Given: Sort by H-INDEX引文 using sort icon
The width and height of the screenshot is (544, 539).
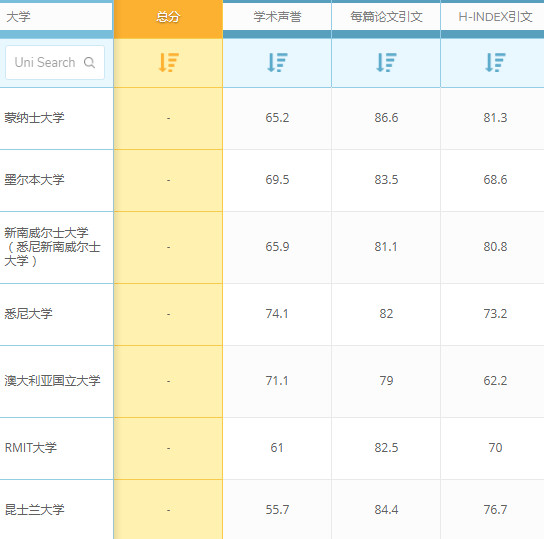Looking at the screenshot, I should [495, 62].
